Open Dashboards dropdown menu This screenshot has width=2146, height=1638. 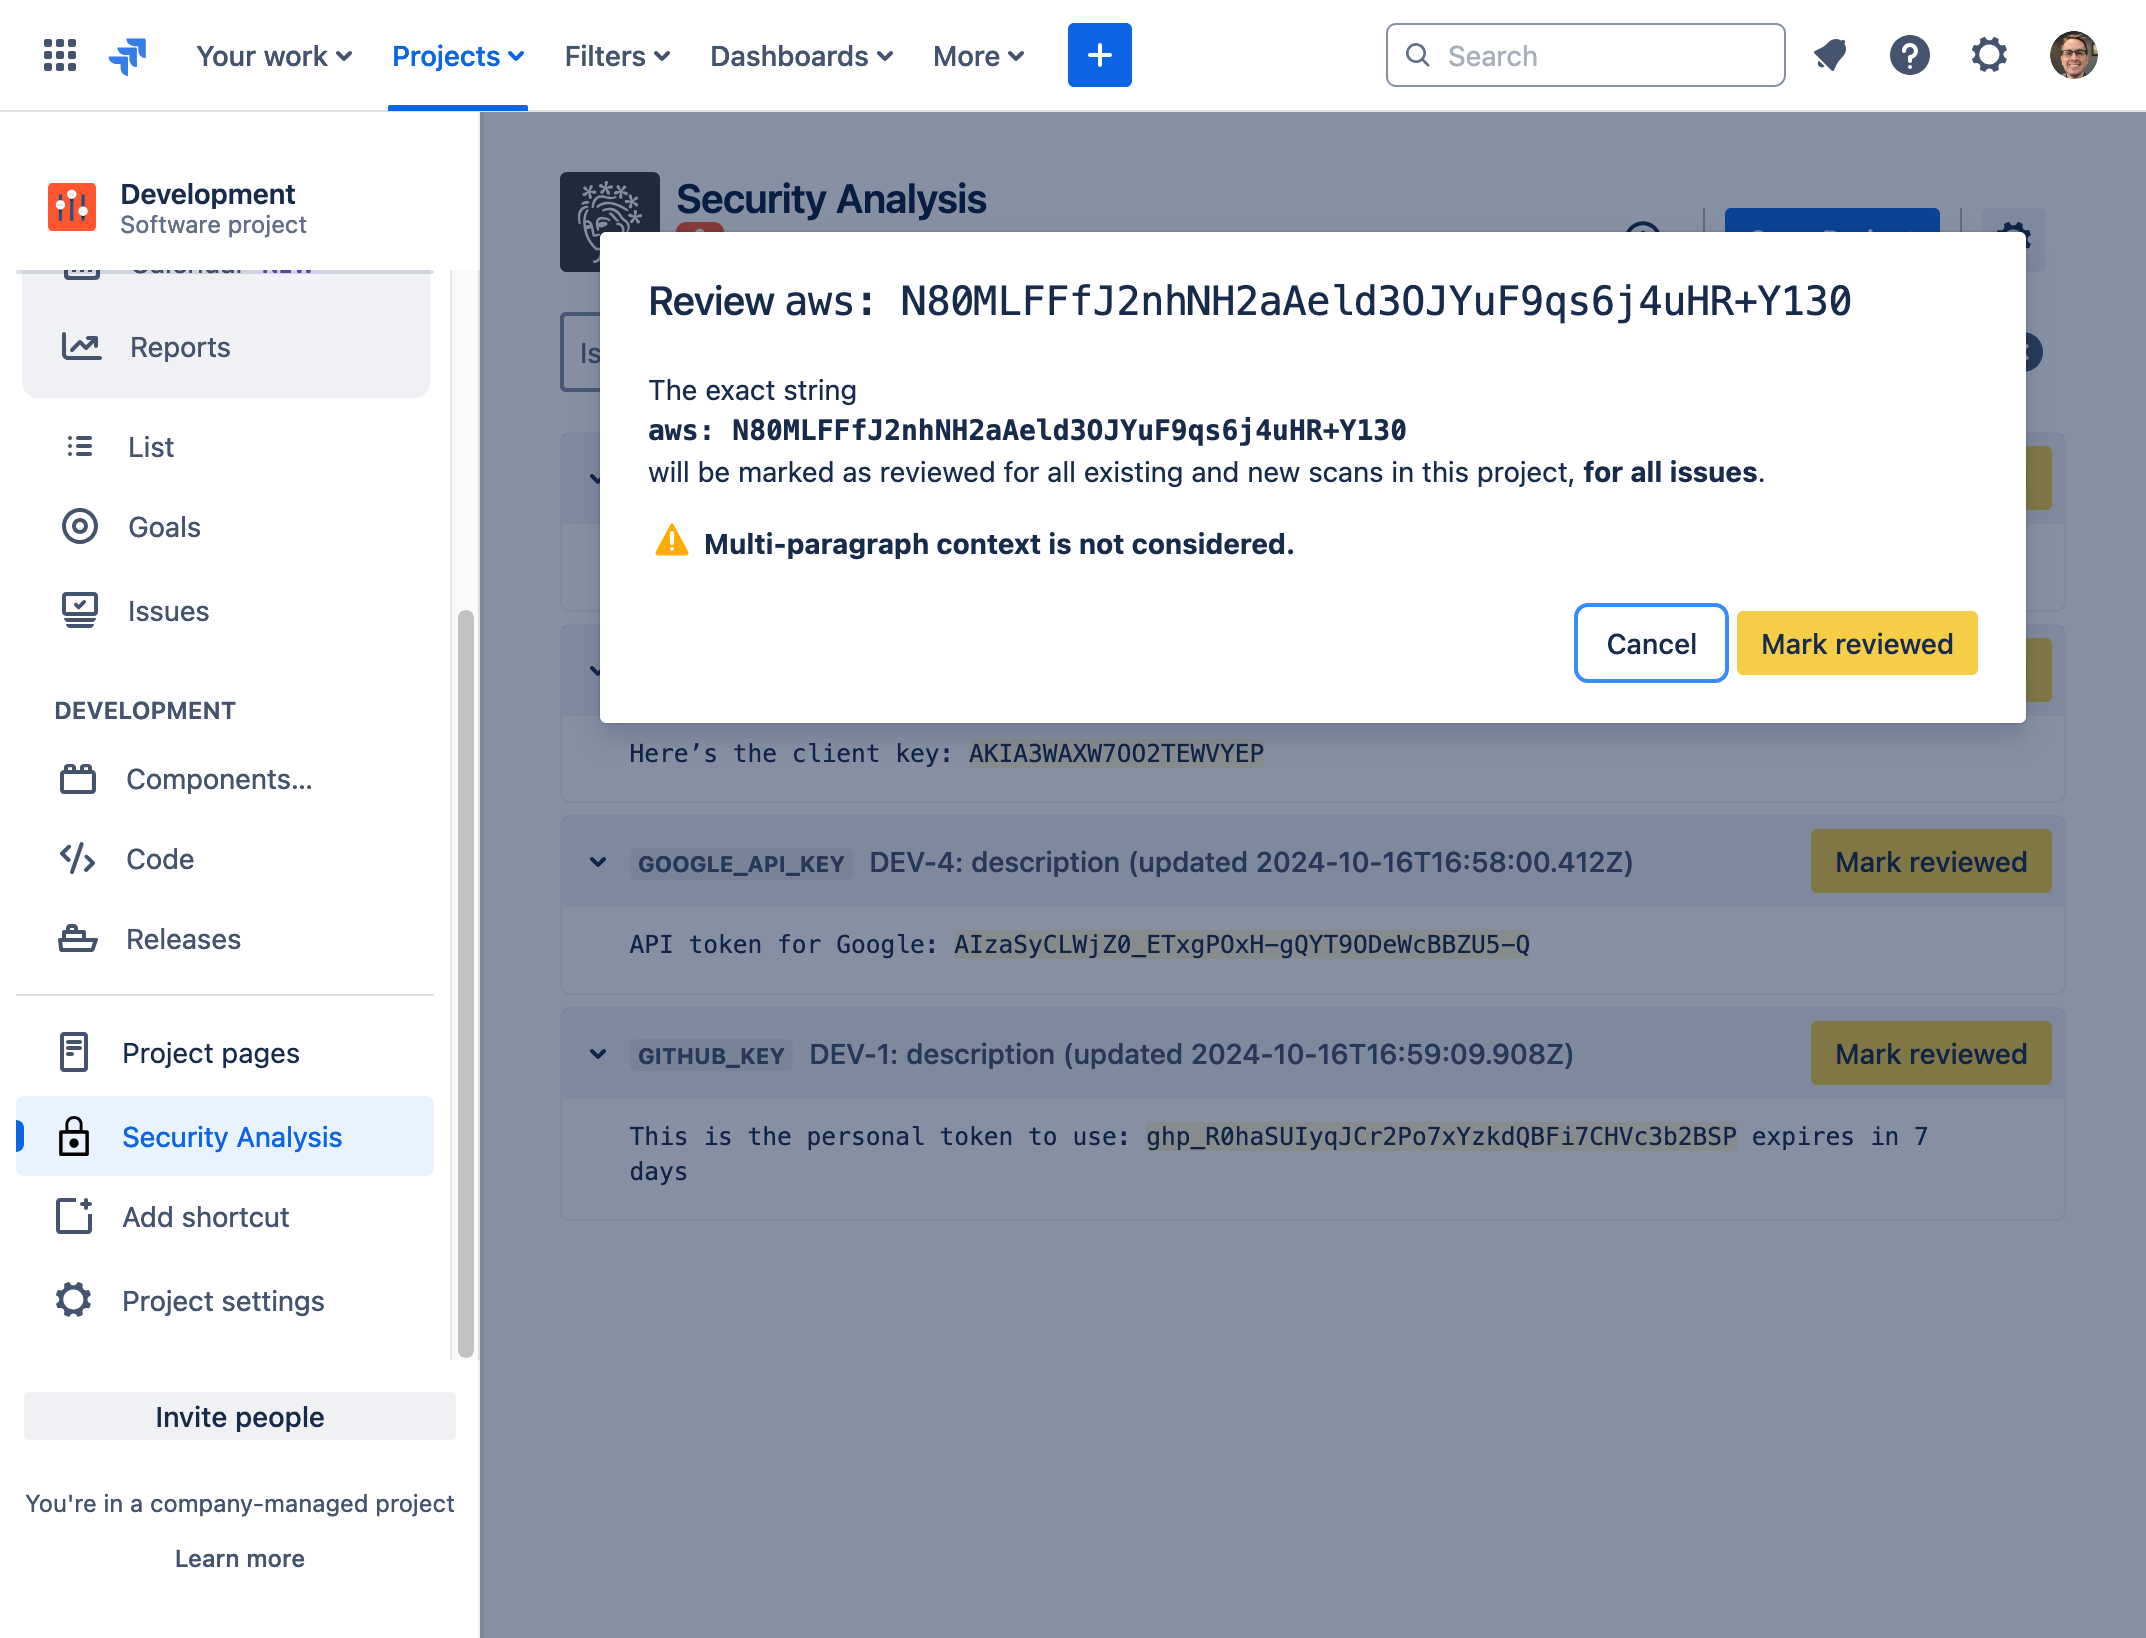[801, 56]
